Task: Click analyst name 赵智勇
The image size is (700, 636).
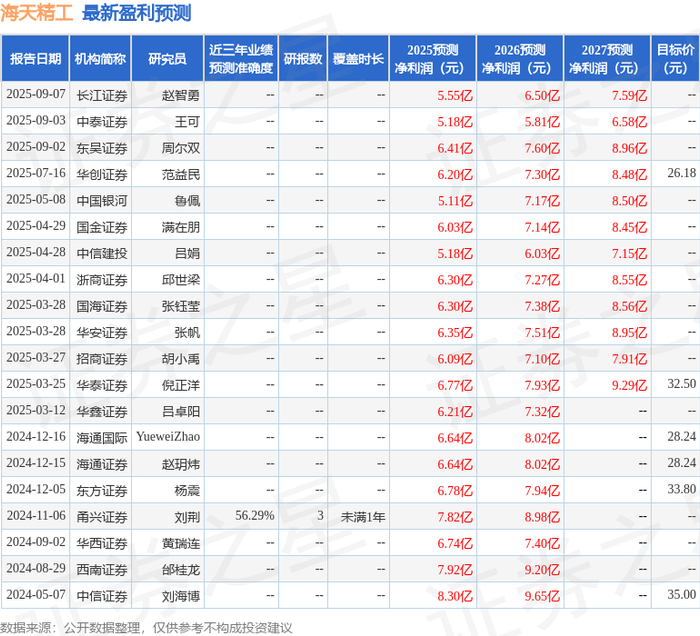Action: point(180,95)
